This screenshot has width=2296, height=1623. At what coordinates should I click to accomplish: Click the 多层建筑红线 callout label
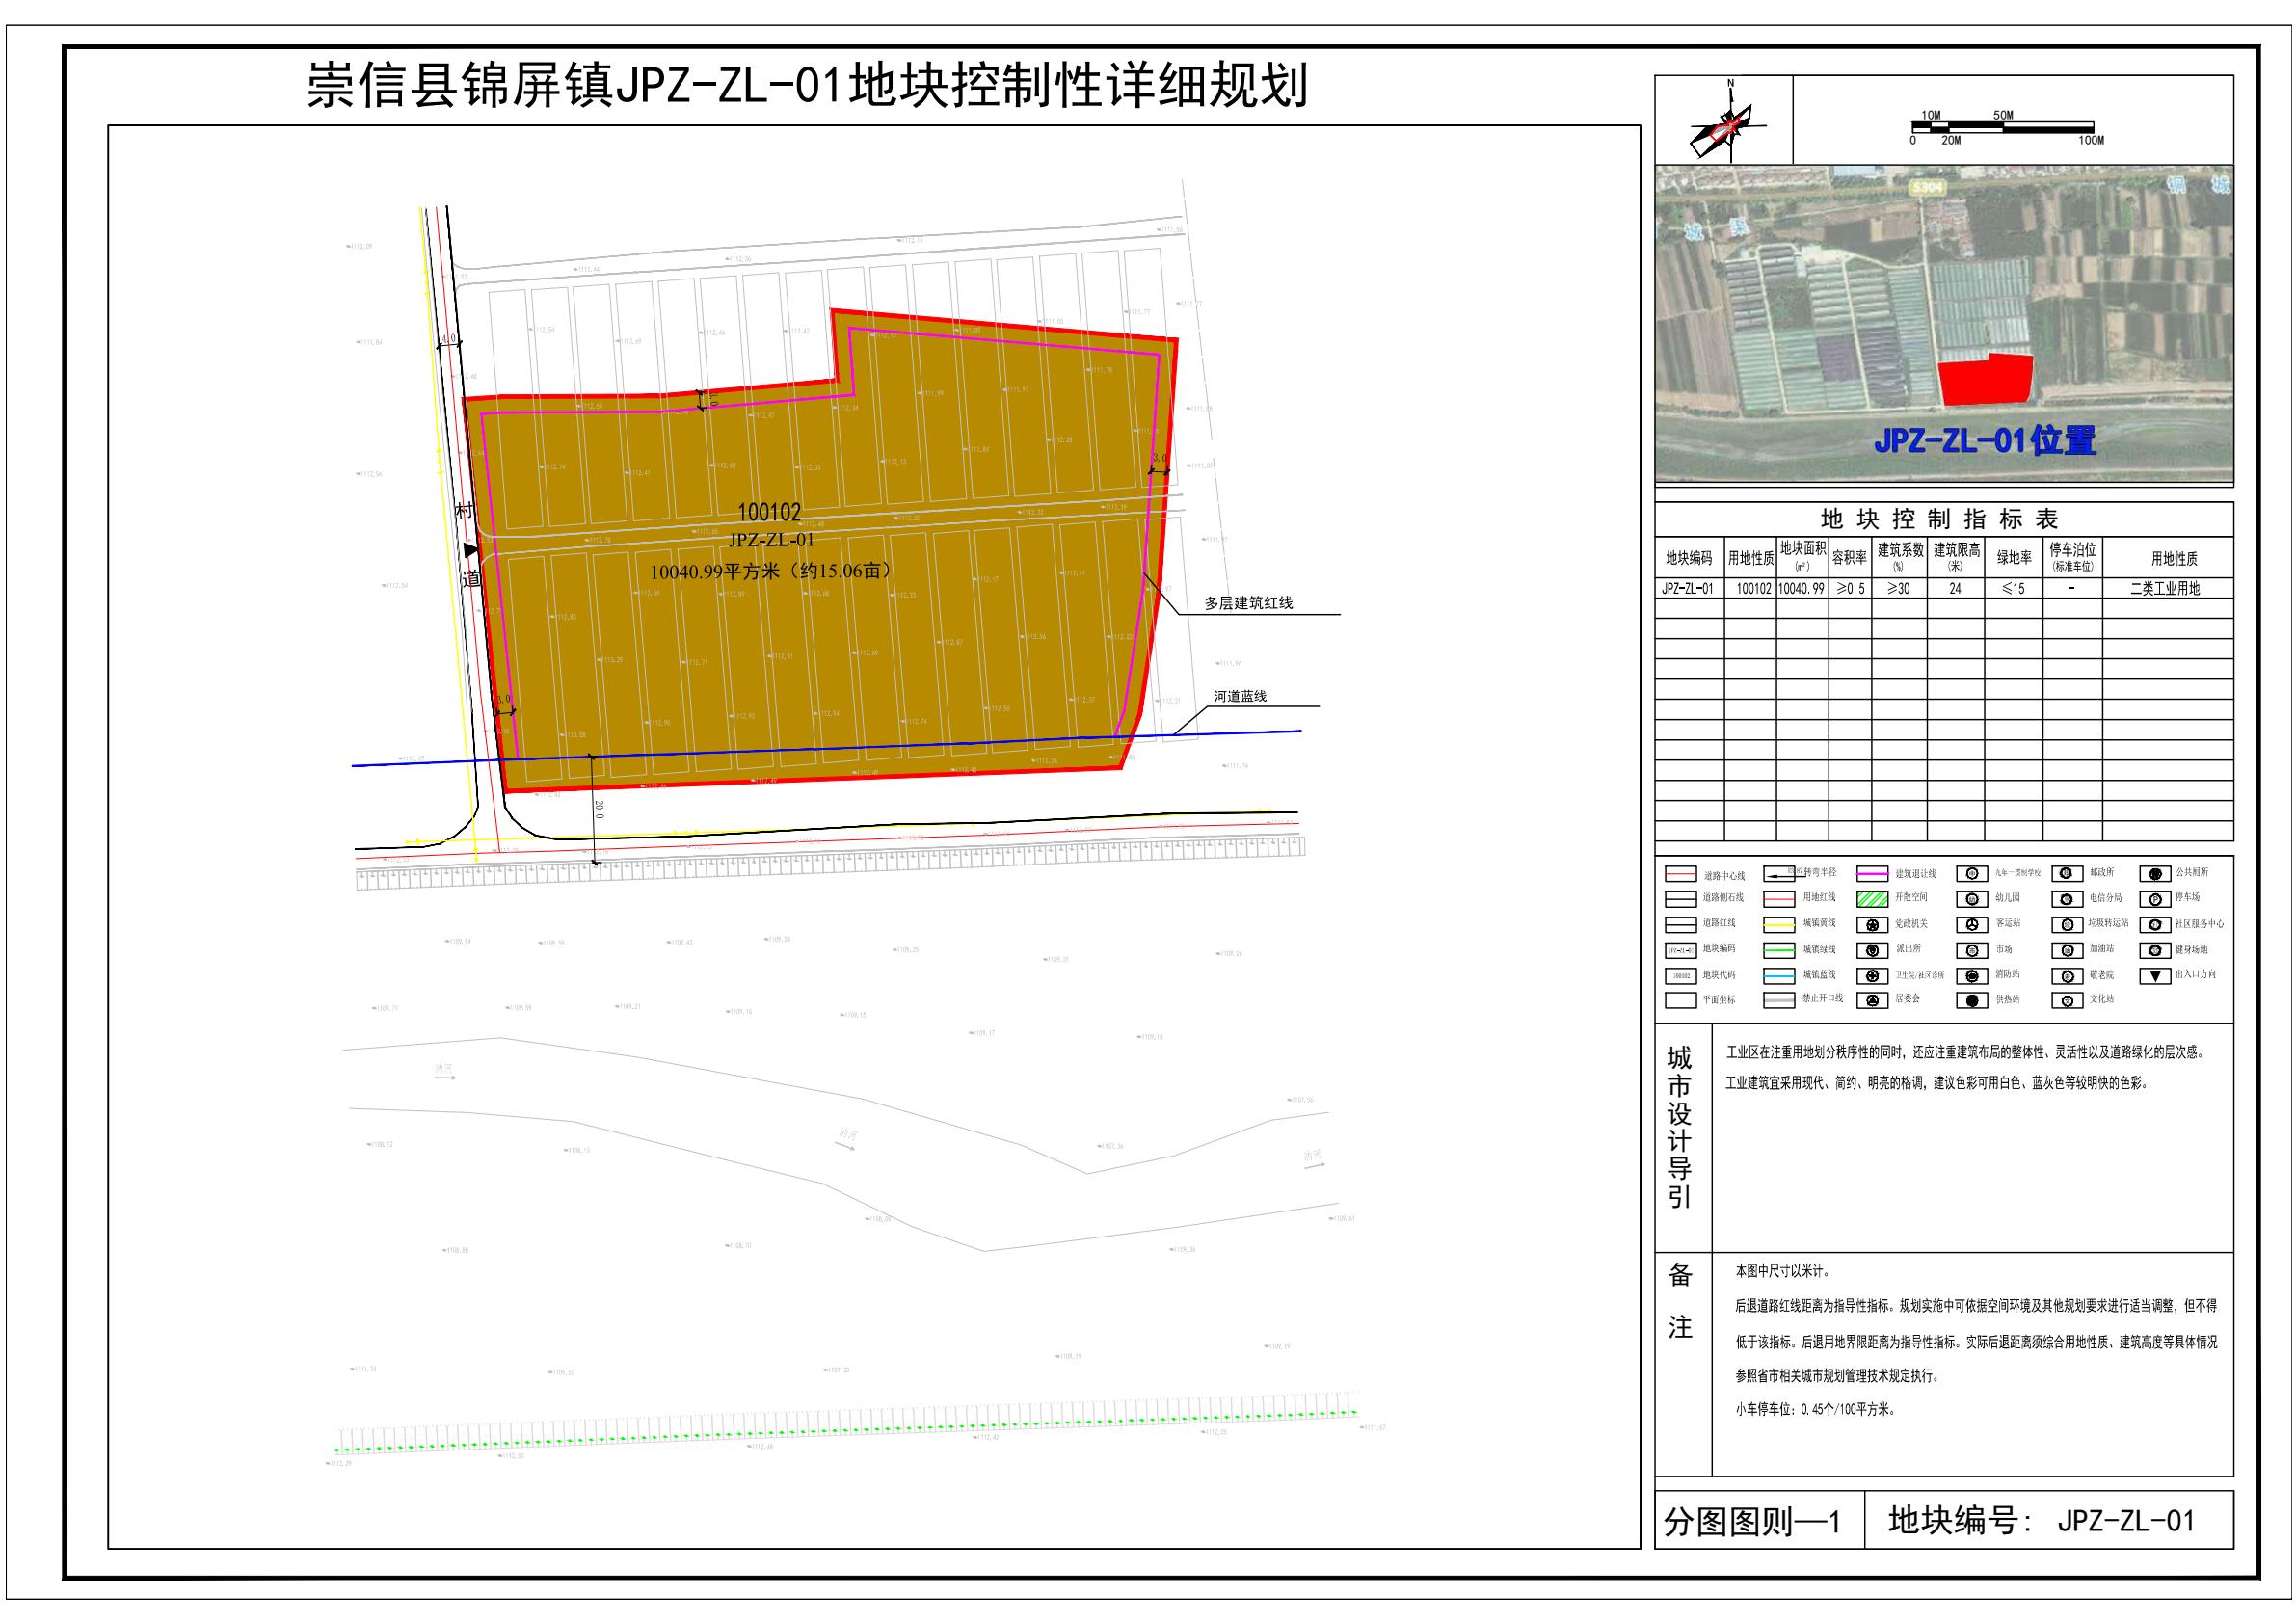pyautogui.click(x=1248, y=603)
